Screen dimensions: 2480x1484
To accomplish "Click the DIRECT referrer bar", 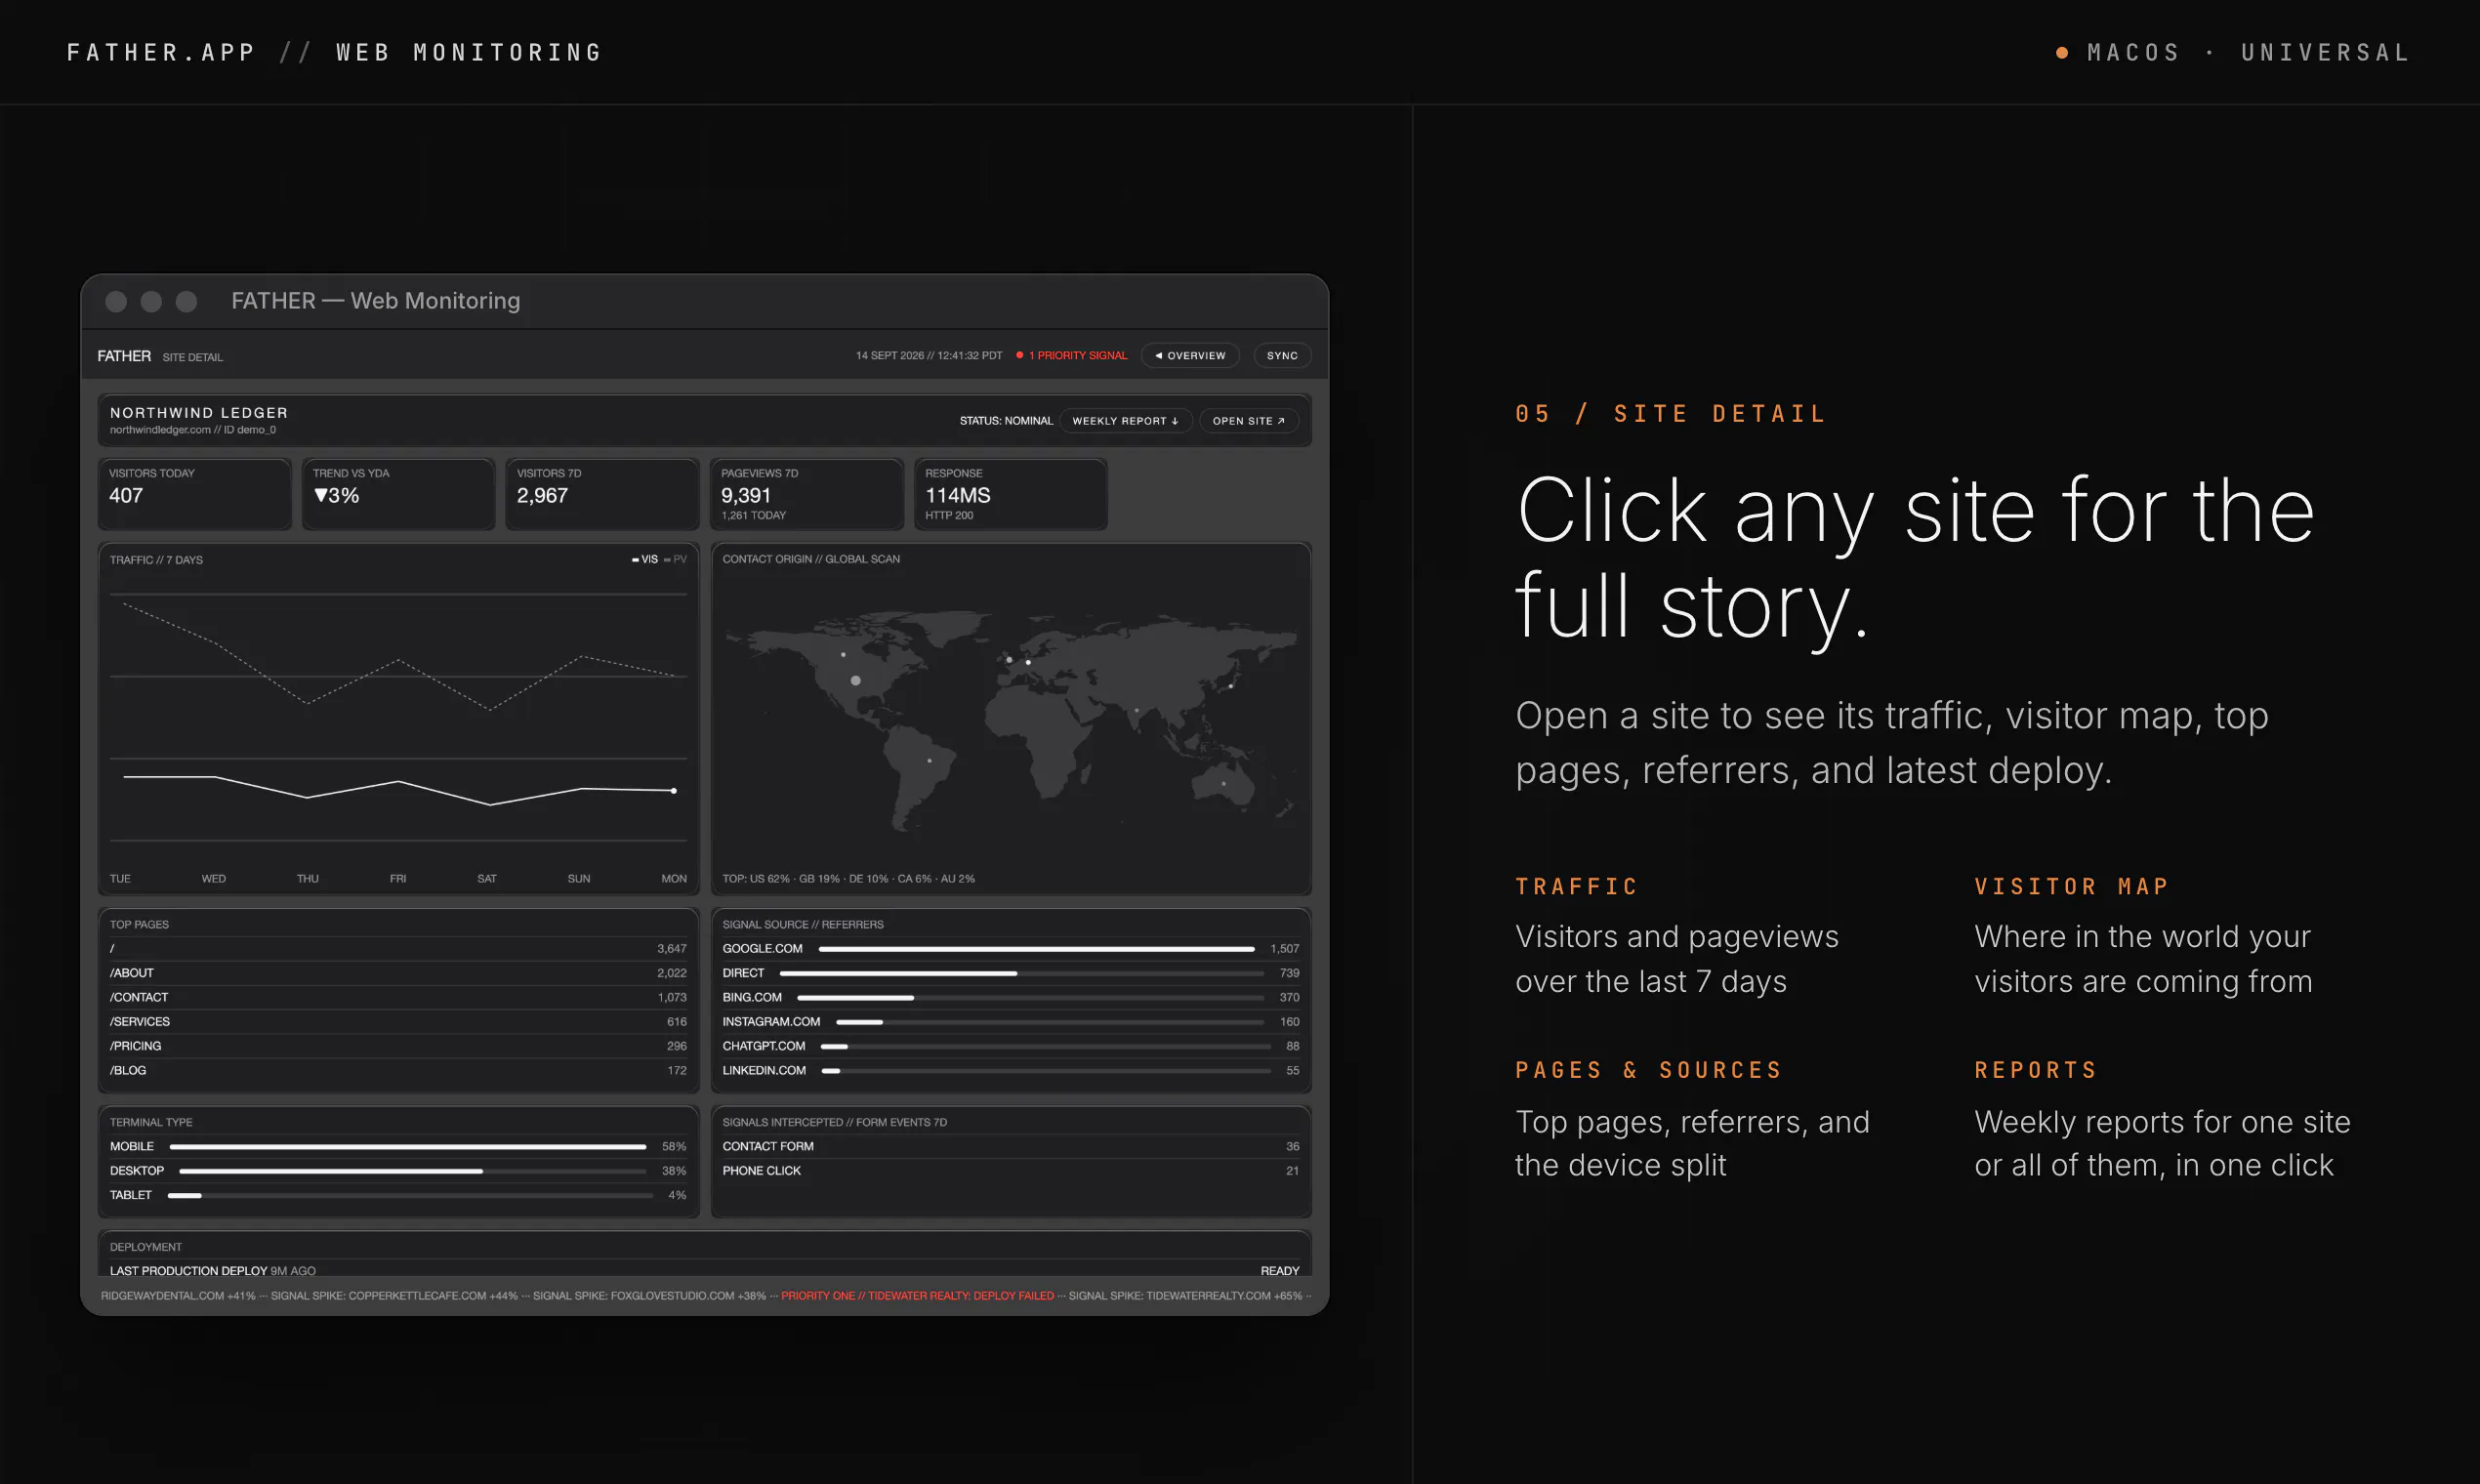I will (1021, 973).
